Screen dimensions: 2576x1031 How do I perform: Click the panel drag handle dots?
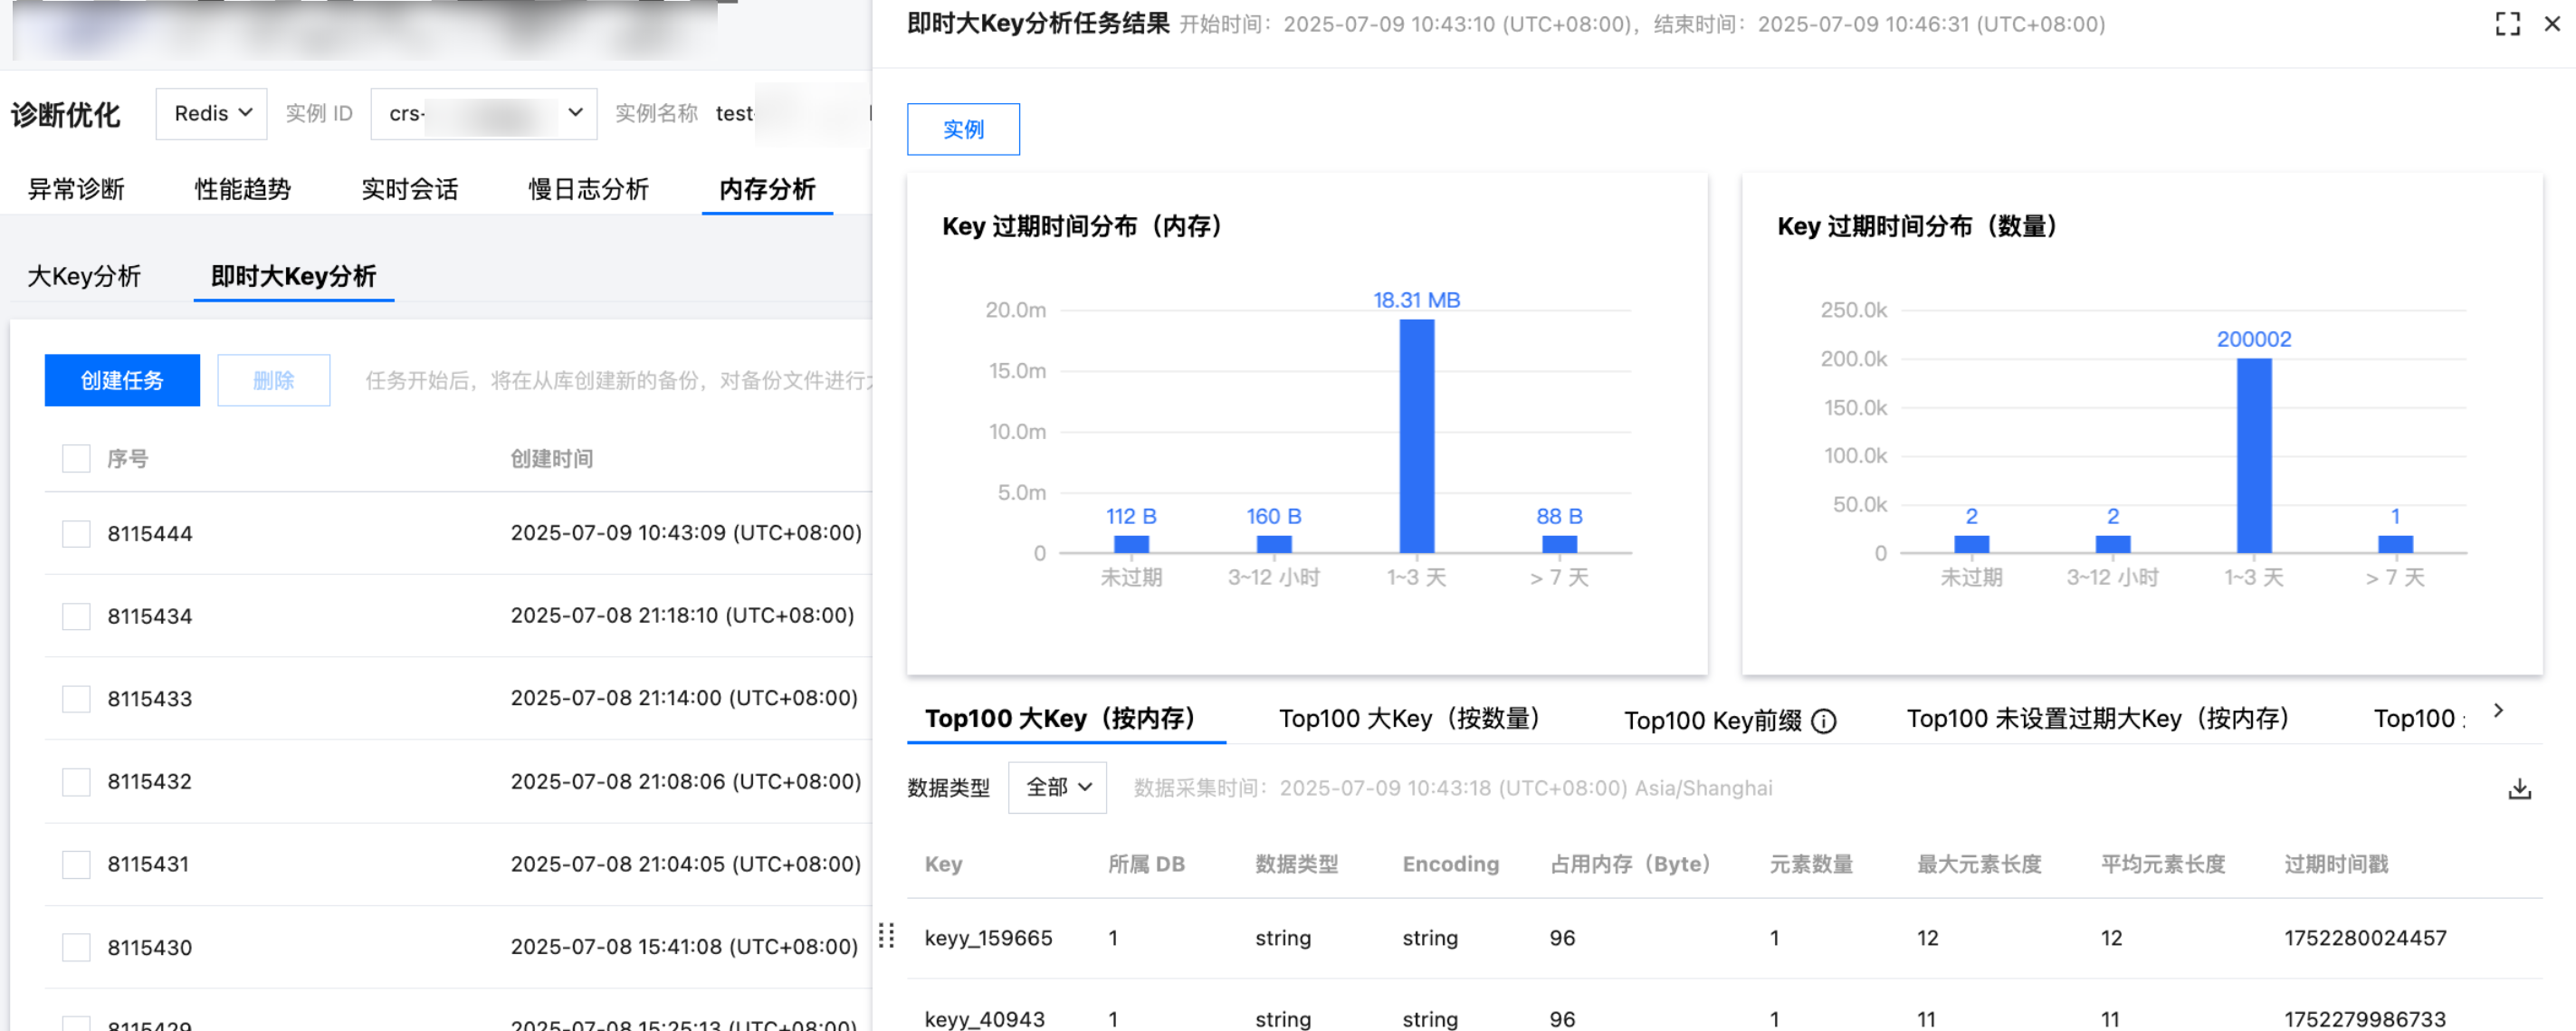[886, 936]
